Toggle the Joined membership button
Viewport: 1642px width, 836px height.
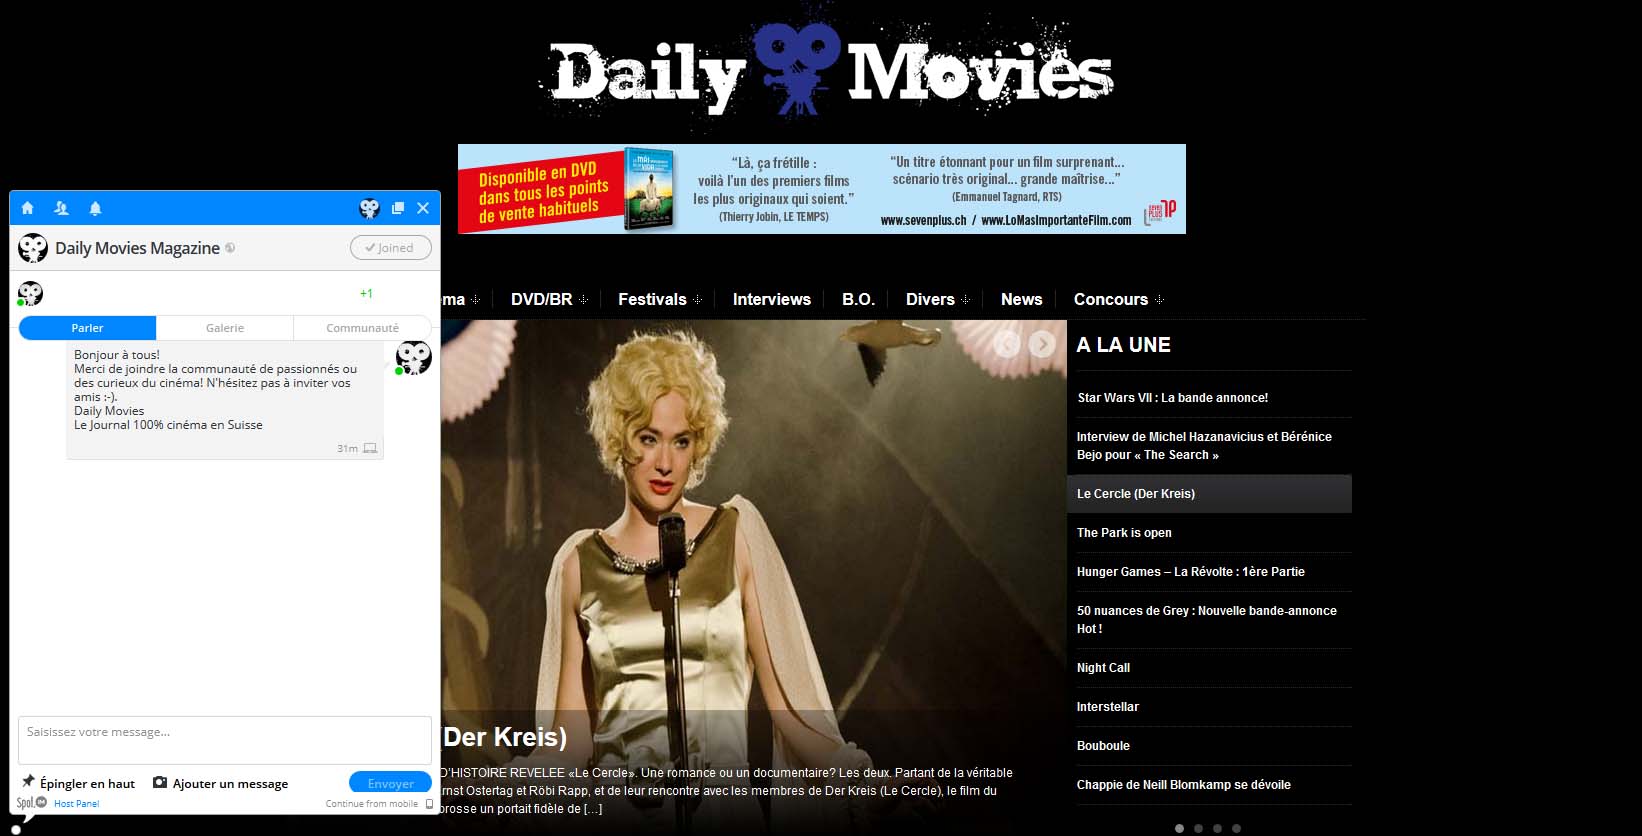pos(390,248)
